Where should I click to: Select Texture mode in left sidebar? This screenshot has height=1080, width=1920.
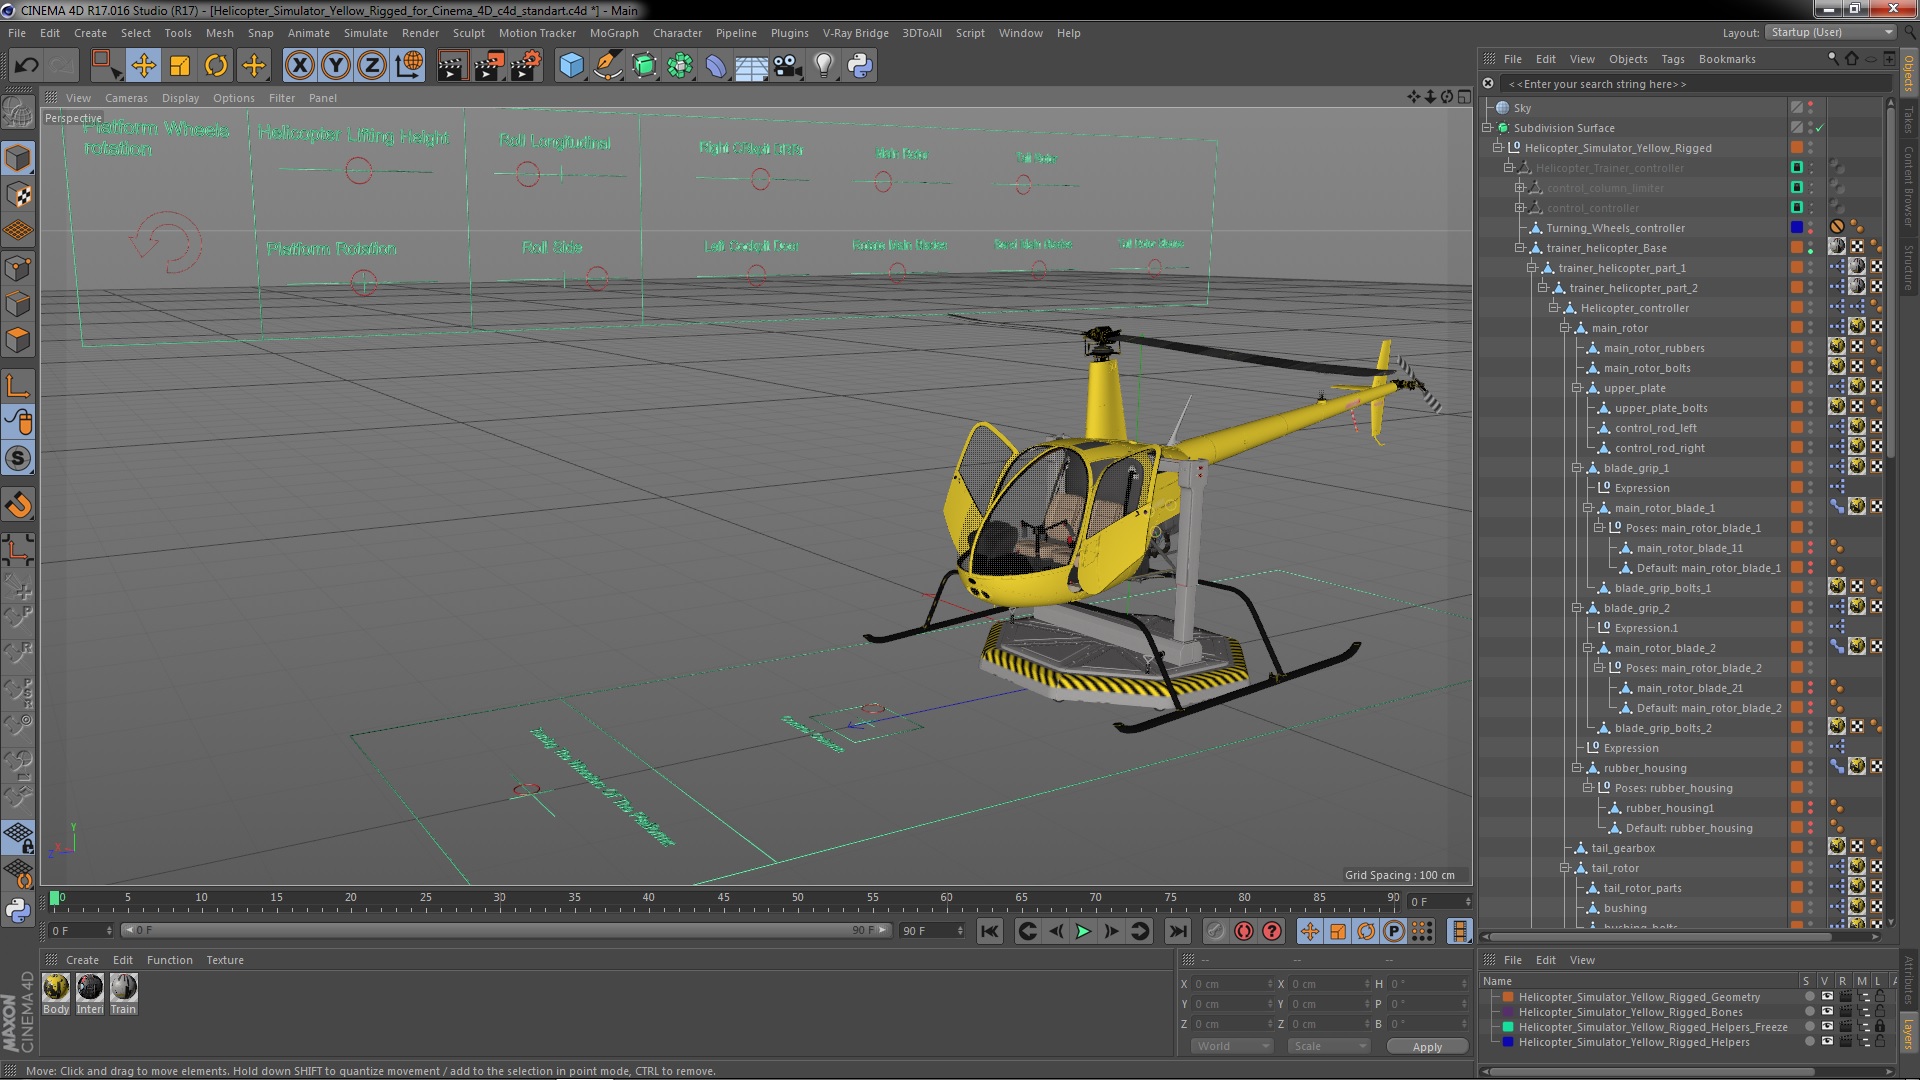[x=18, y=195]
